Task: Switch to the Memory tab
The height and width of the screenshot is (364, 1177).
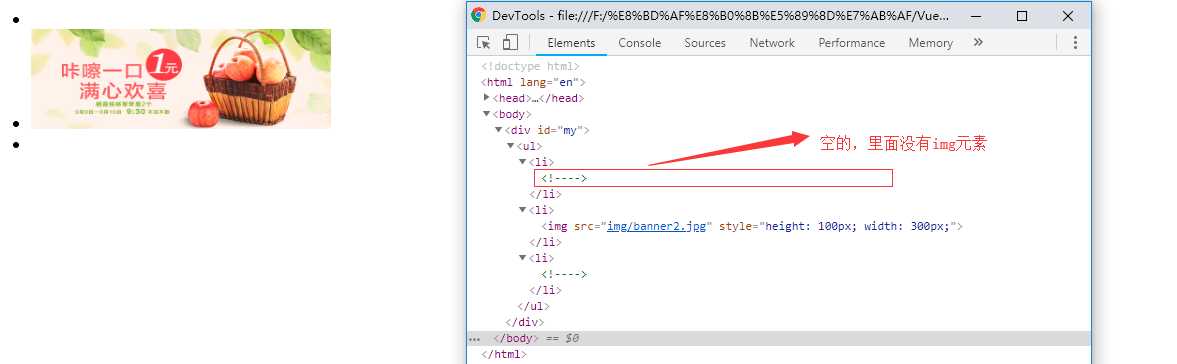Action: coord(930,43)
